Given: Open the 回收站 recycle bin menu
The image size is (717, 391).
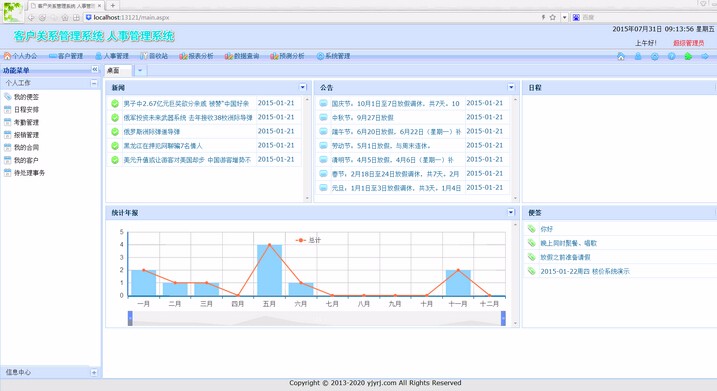Looking at the screenshot, I should pyautogui.click(x=154, y=56).
